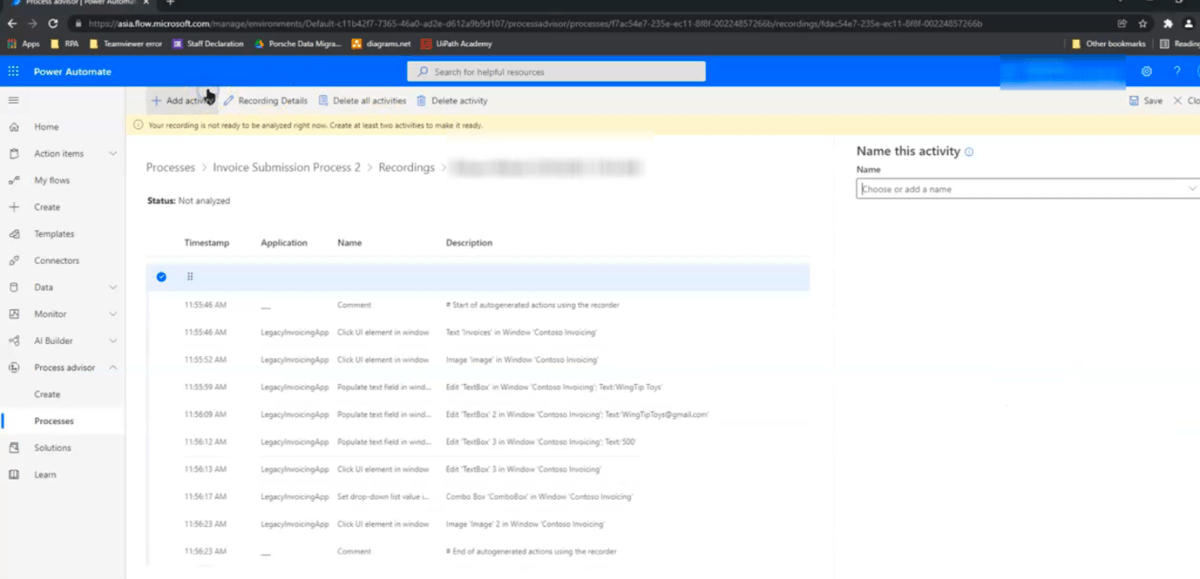Click Delete activity
1200x579 pixels.
click(x=452, y=101)
